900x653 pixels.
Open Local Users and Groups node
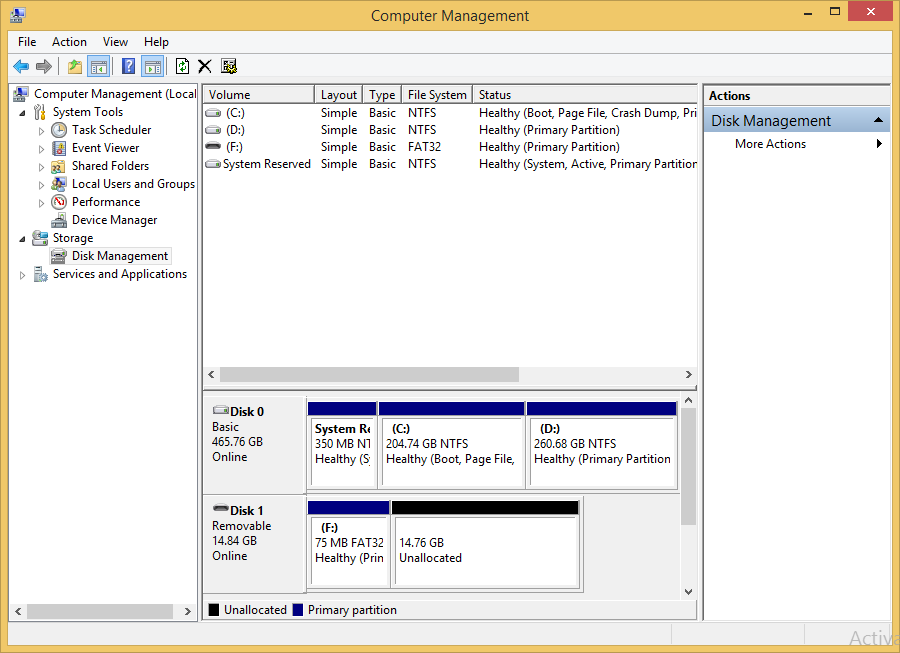point(133,184)
